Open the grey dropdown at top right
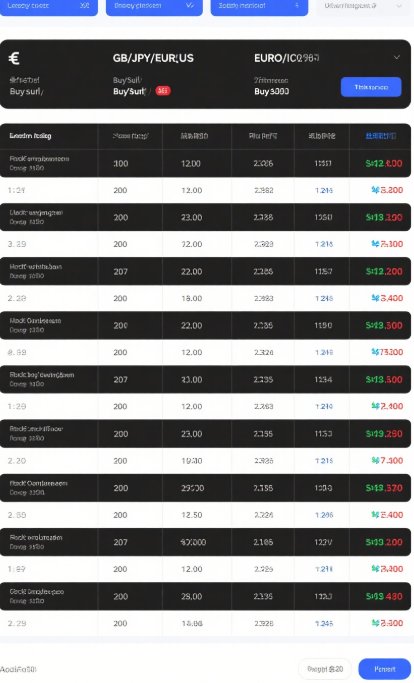 pos(362,6)
